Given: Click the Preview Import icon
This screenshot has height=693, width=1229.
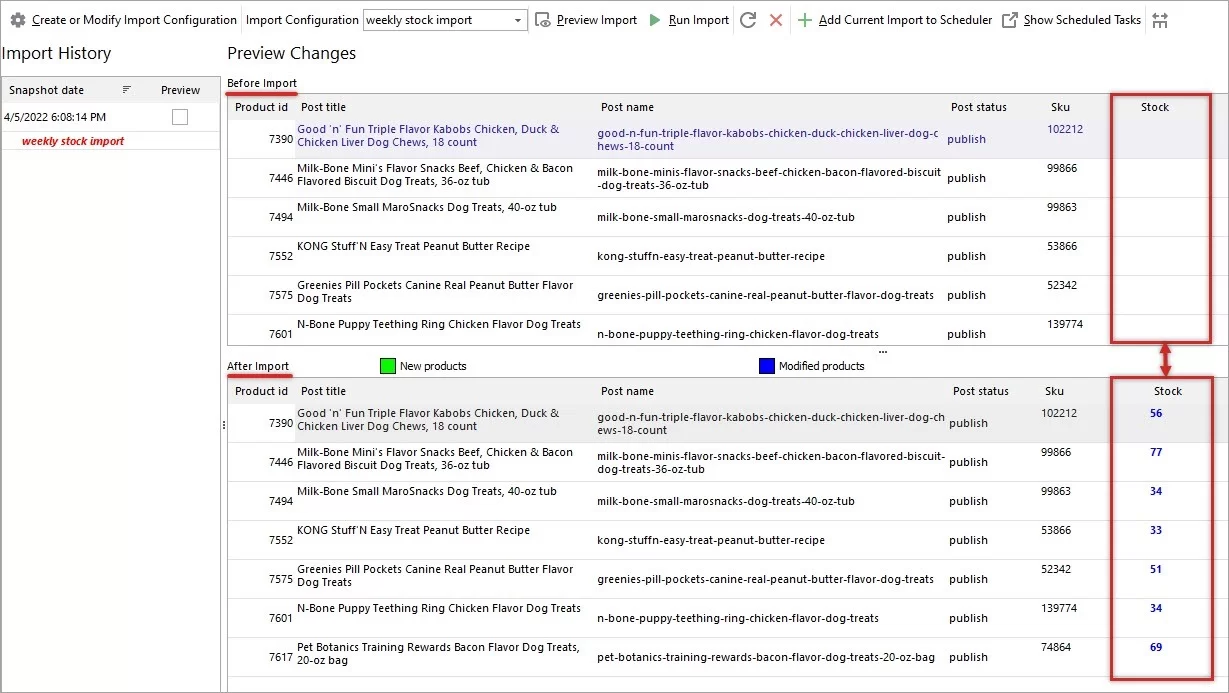Looking at the screenshot, I should pos(542,19).
